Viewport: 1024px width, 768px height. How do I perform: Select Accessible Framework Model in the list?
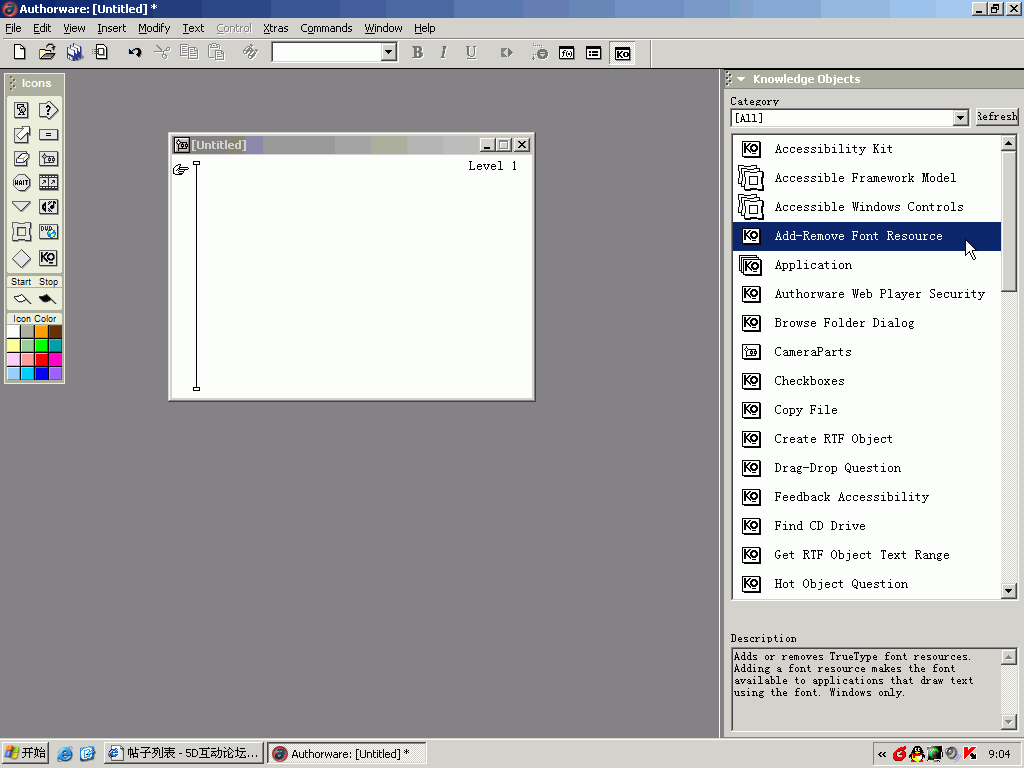click(867, 178)
